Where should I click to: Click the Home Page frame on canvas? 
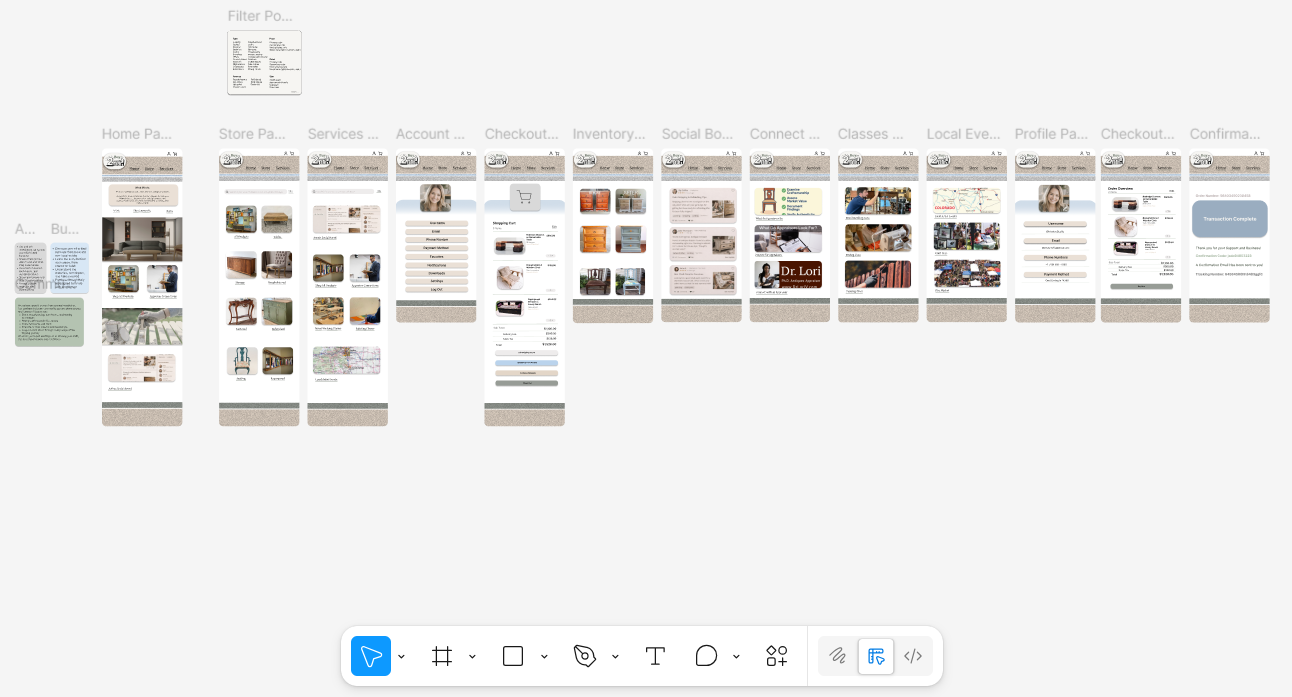pyautogui.click(x=142, y=288)
